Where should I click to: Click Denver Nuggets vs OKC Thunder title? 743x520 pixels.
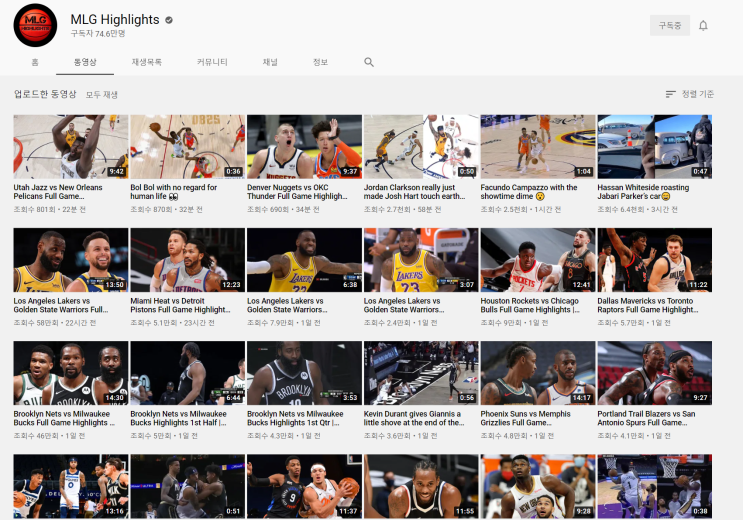point(297,192)
